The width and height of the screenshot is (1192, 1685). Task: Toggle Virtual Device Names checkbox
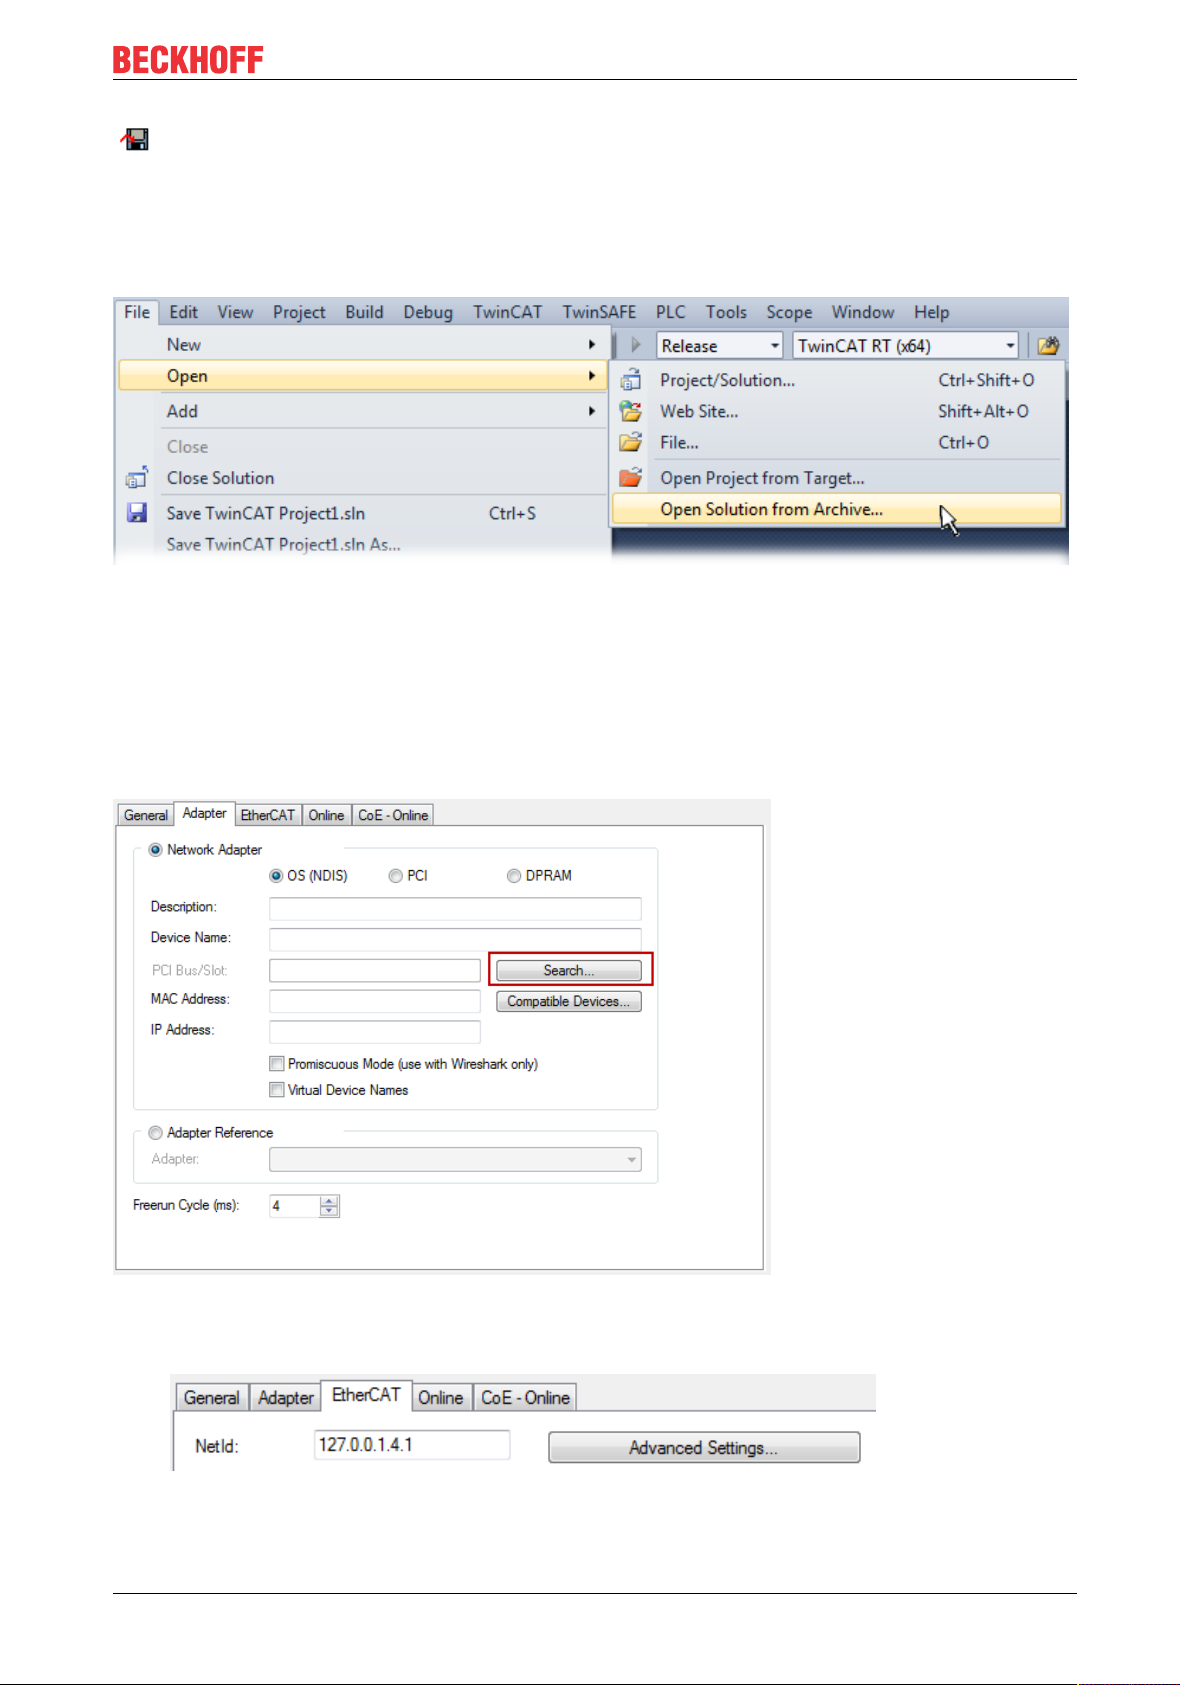click(x=277, y=1090)
